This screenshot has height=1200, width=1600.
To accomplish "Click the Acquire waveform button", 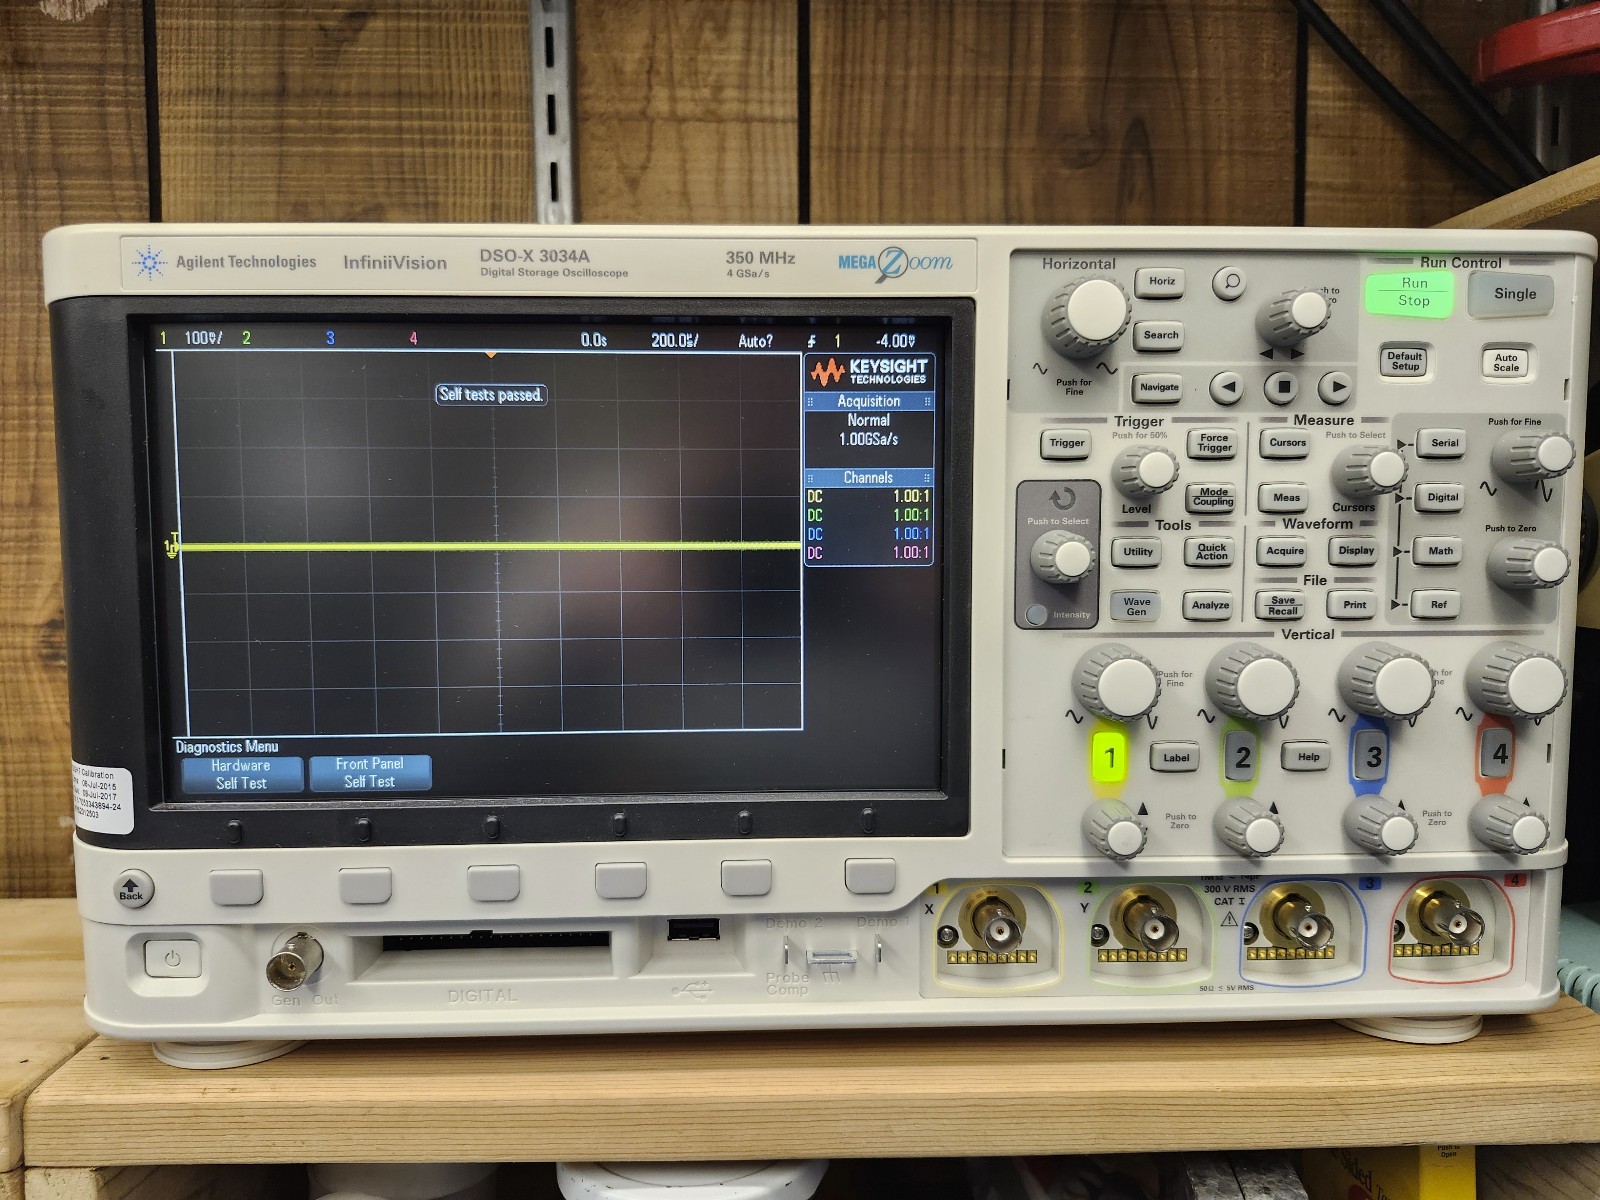I will pos(1285,551).
